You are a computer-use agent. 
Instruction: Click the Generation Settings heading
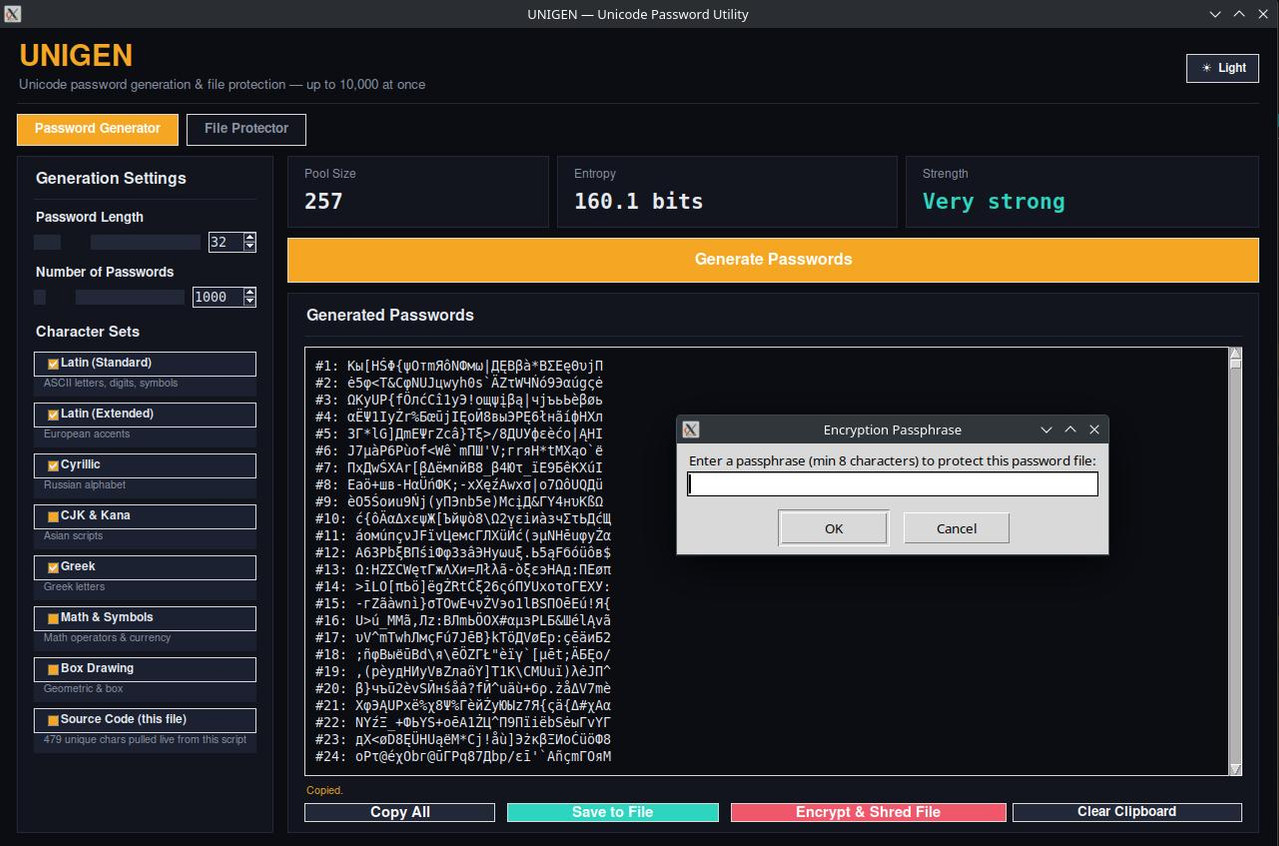click(x=111, y=178)
